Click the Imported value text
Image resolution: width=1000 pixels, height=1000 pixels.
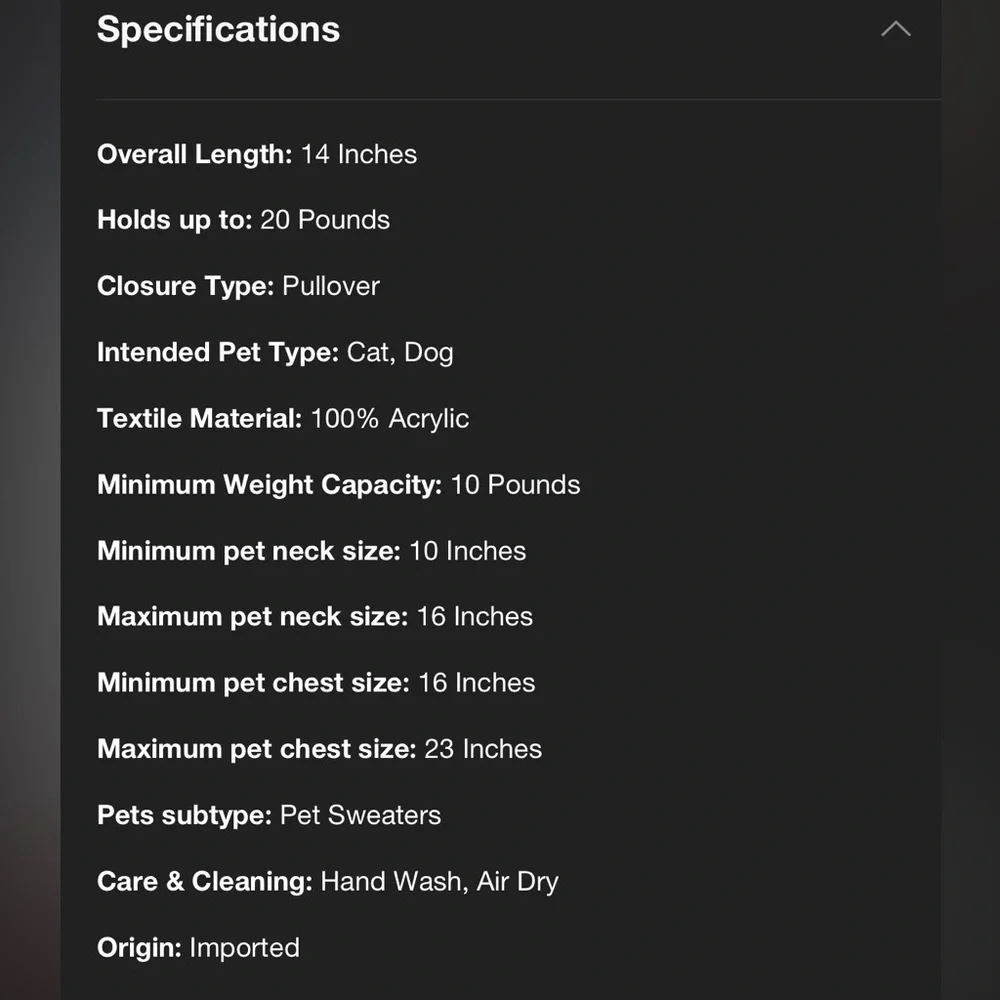click(x=244, y=948)
